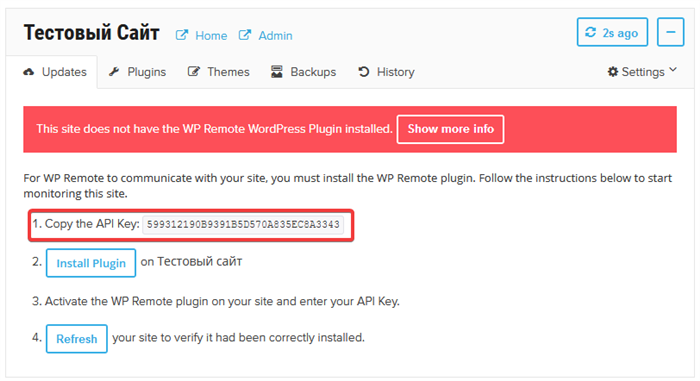Click the 2s ago refresh button

click(x=612, y=32)
